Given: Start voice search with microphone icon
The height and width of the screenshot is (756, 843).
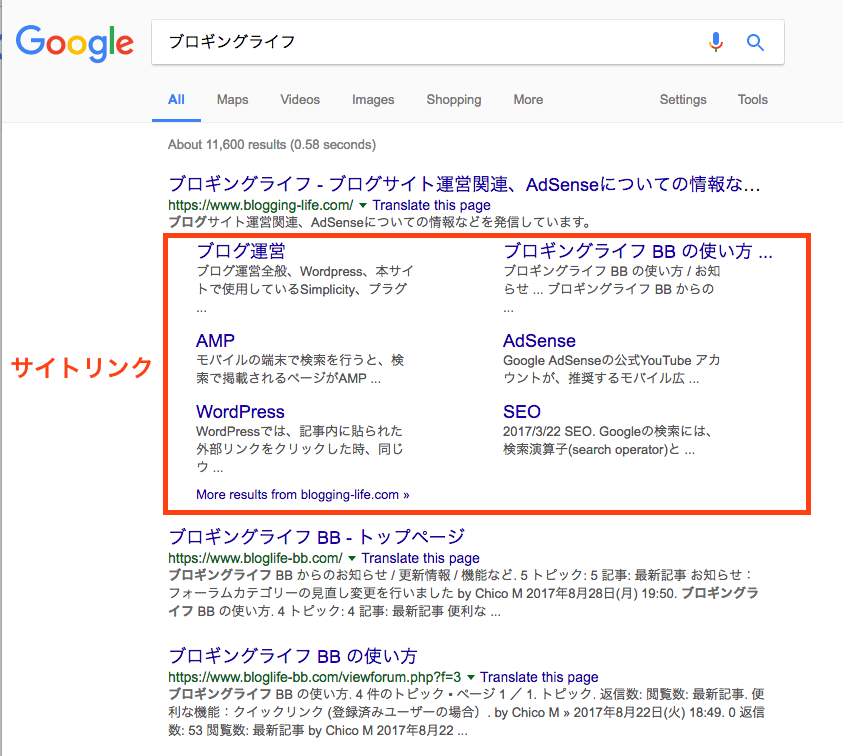Looking at the screenshot, I should tap(716, 42).
